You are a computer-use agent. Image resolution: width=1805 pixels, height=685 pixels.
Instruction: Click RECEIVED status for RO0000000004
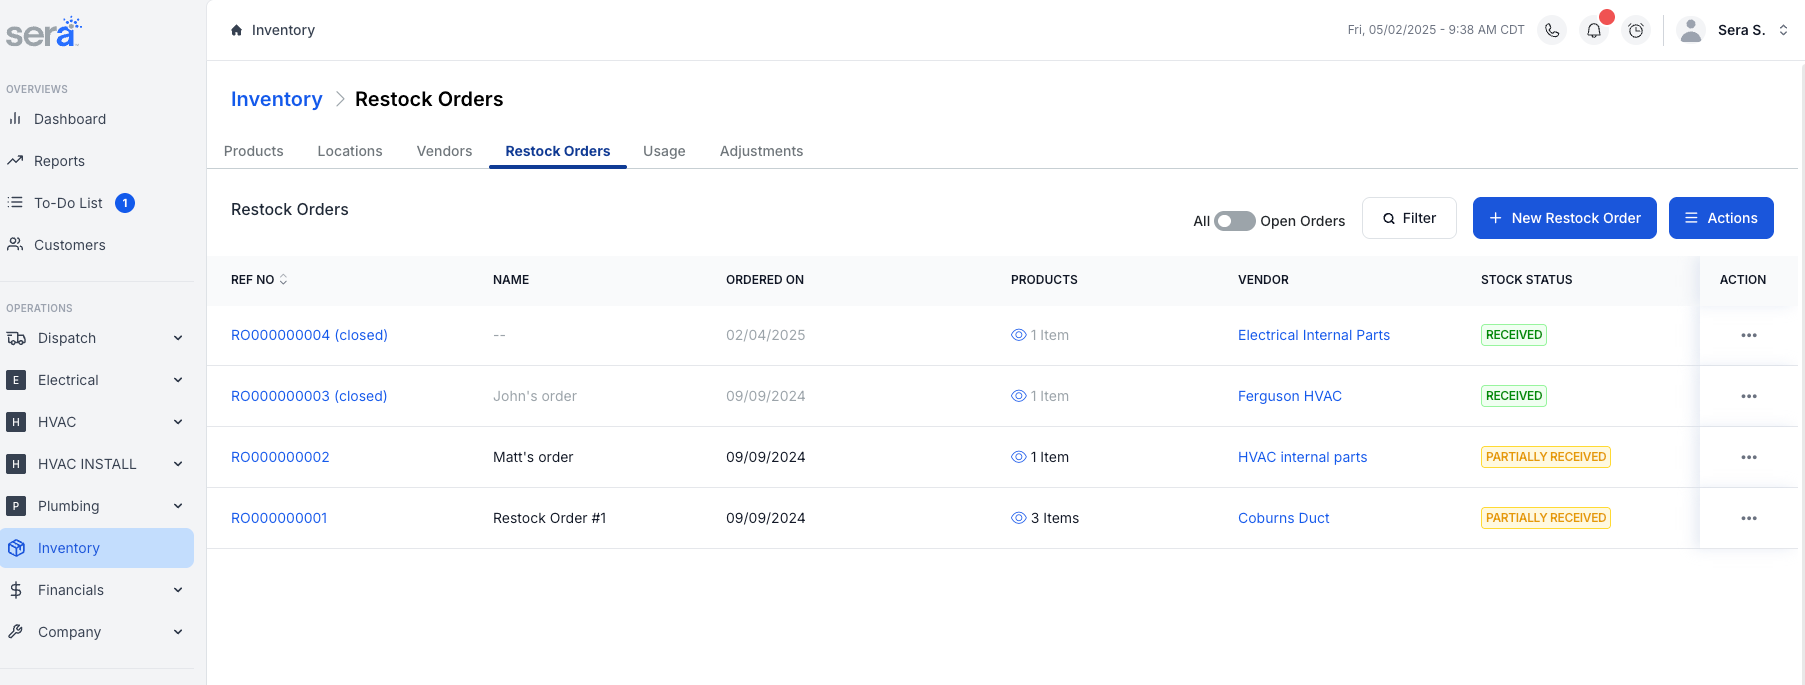point(1514,335)
